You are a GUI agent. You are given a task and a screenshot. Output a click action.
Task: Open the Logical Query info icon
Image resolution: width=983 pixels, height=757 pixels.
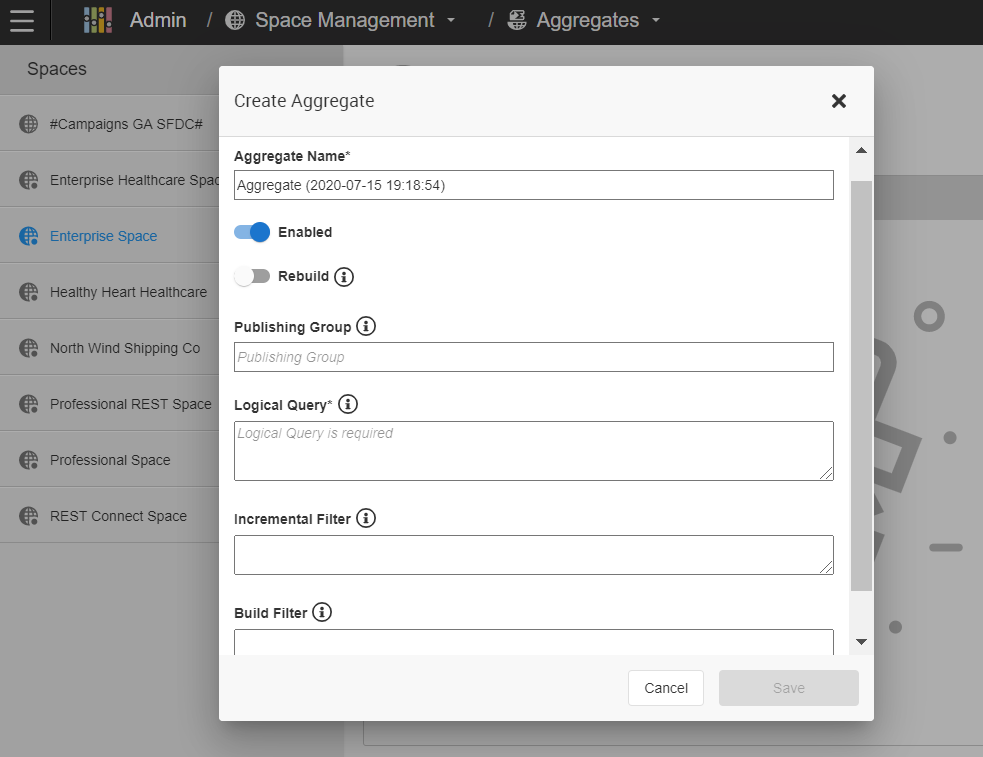pos(348,404)
